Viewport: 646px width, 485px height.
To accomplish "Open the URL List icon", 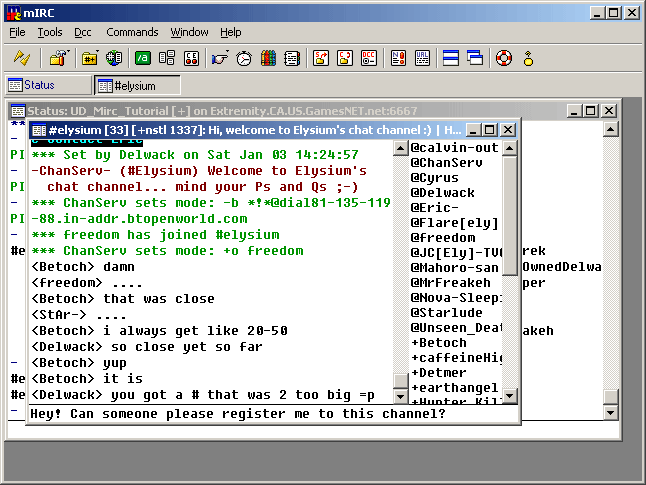I will [x=422, y=58].
